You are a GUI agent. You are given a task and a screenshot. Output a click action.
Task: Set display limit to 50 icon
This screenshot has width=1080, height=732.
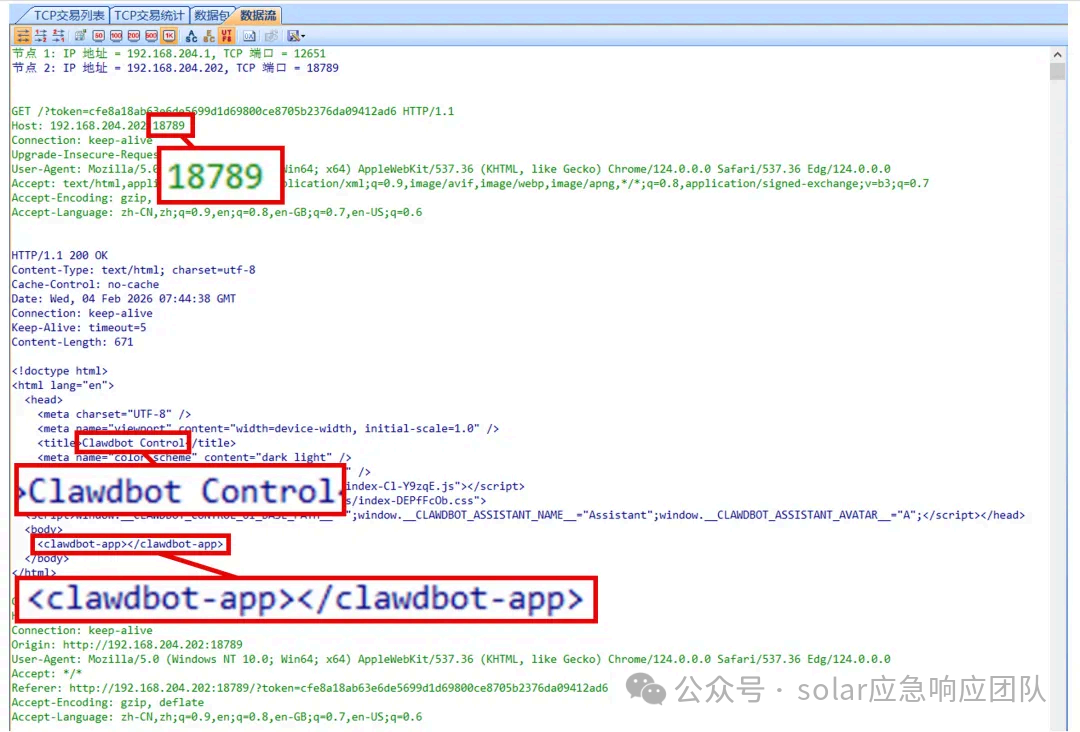tap(98, 35)
